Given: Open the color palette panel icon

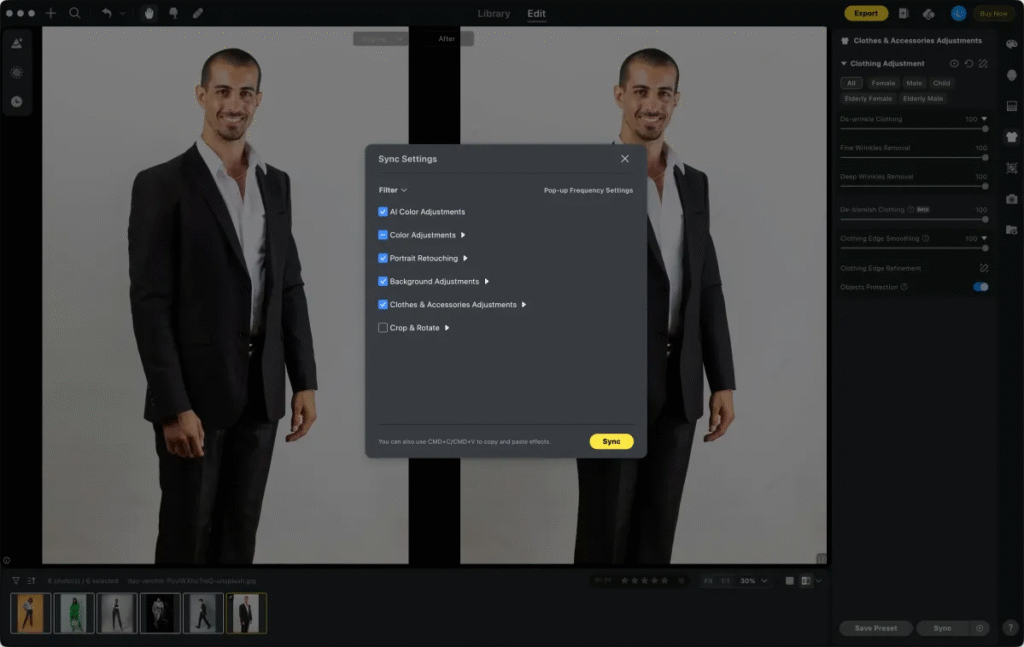Looking at the screenshot, I should click(1011, 44).
